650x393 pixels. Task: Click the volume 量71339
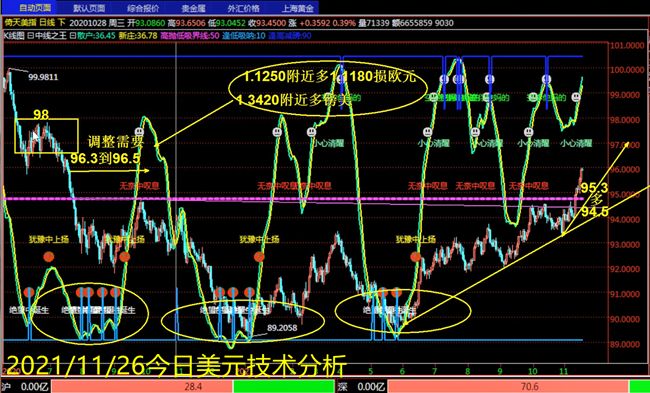tap(374, 23)
